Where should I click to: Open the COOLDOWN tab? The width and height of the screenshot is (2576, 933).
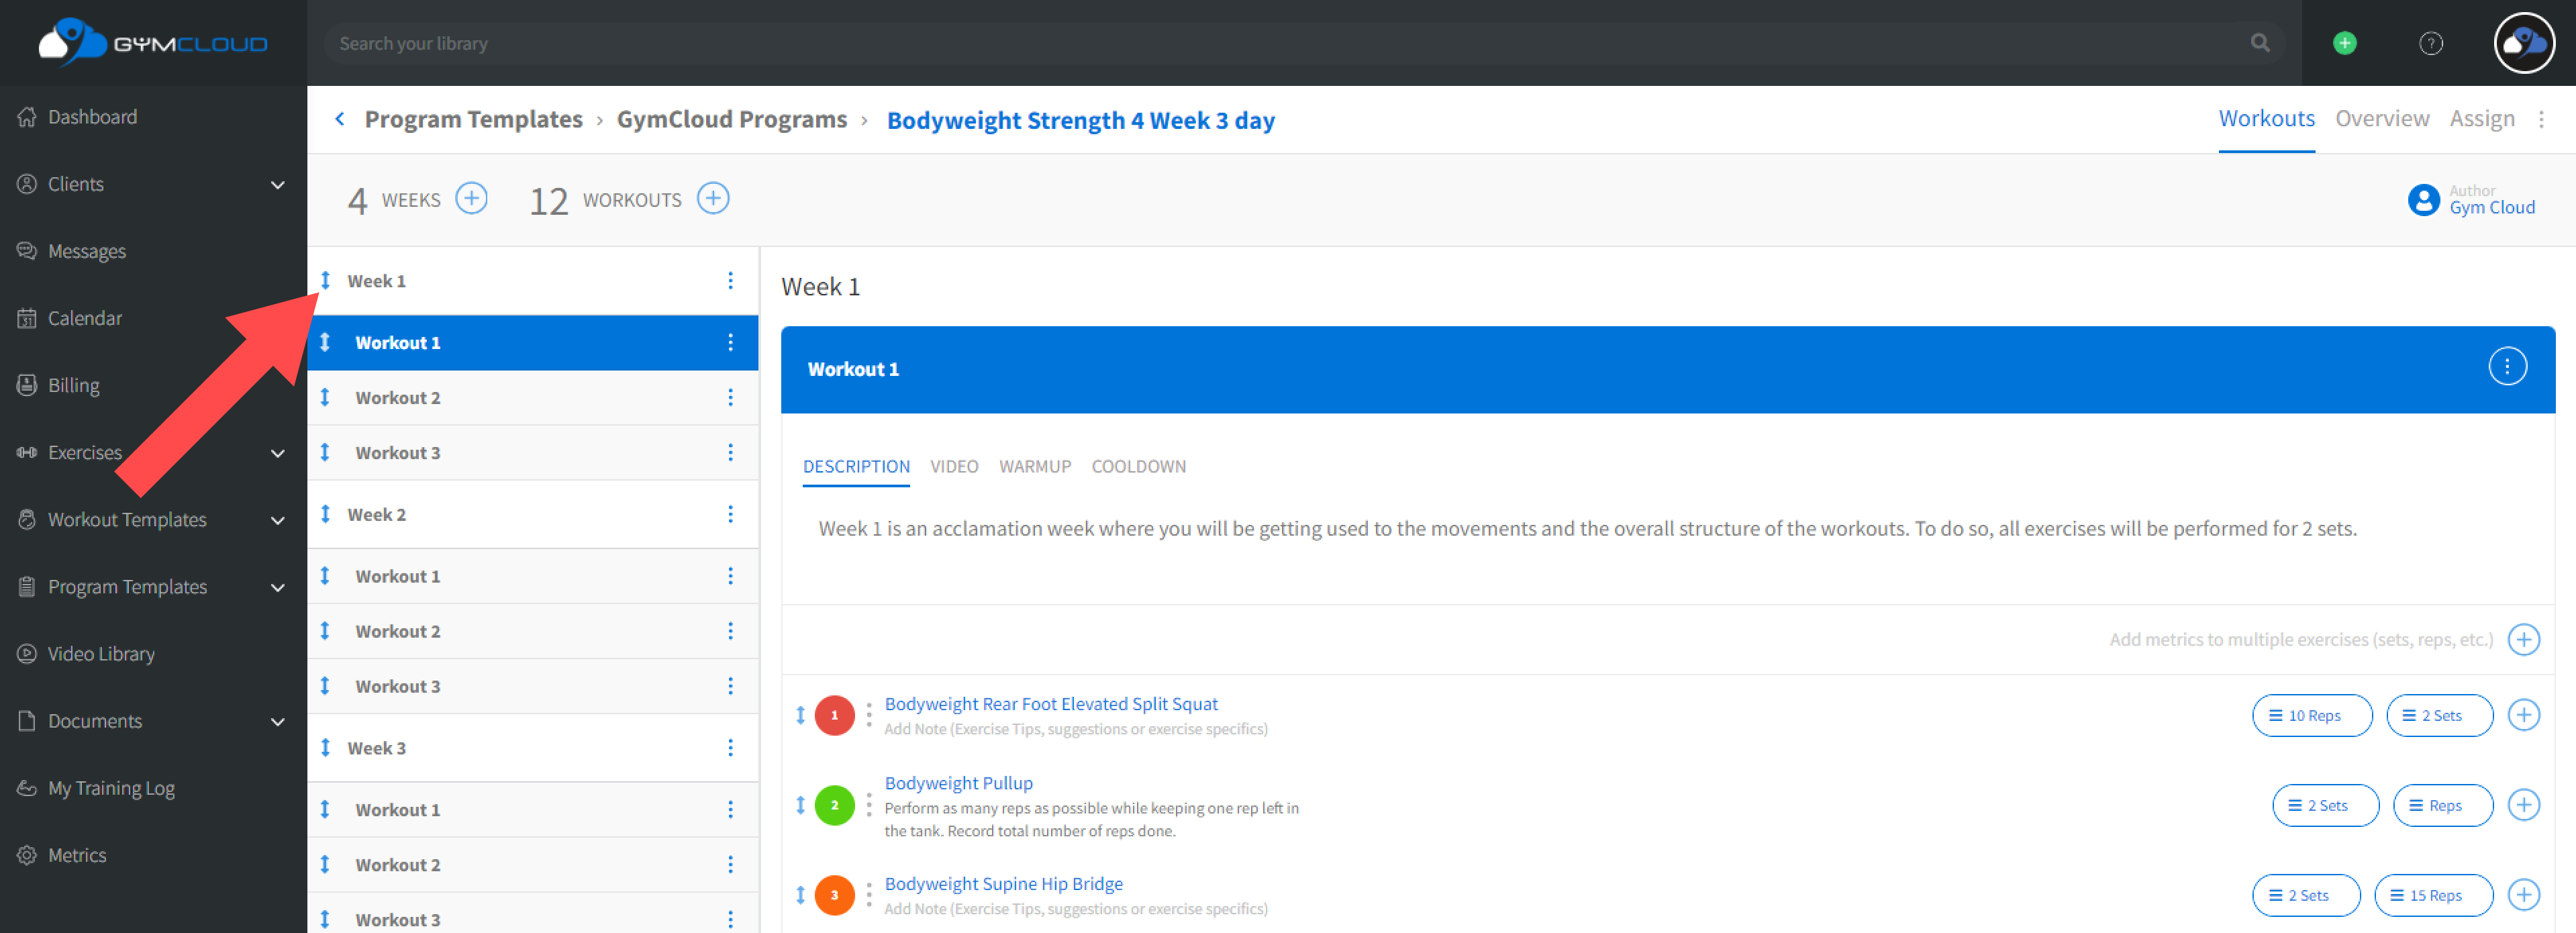[1138, 466]
